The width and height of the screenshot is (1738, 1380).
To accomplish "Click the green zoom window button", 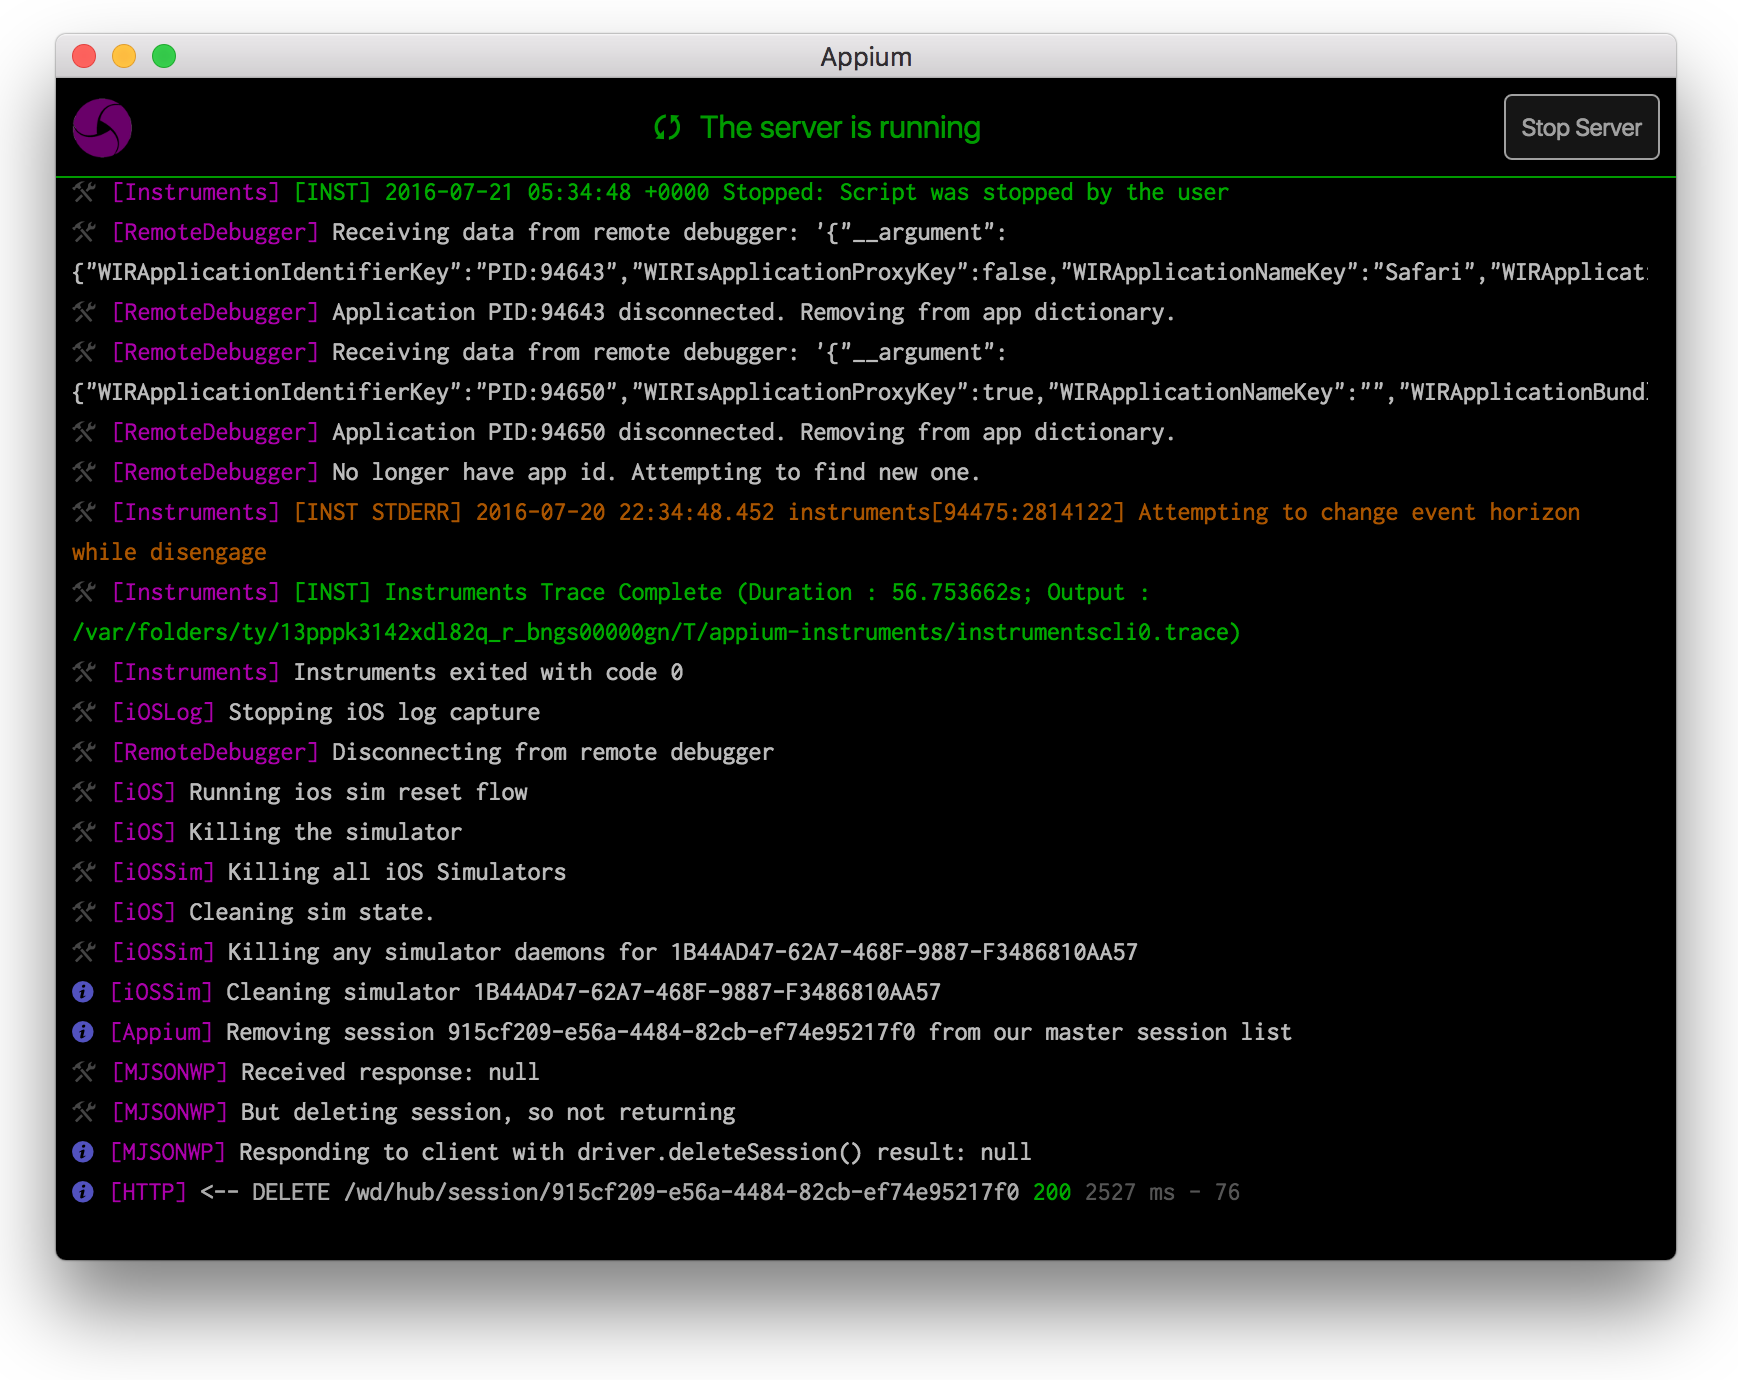I will point(164,56).
